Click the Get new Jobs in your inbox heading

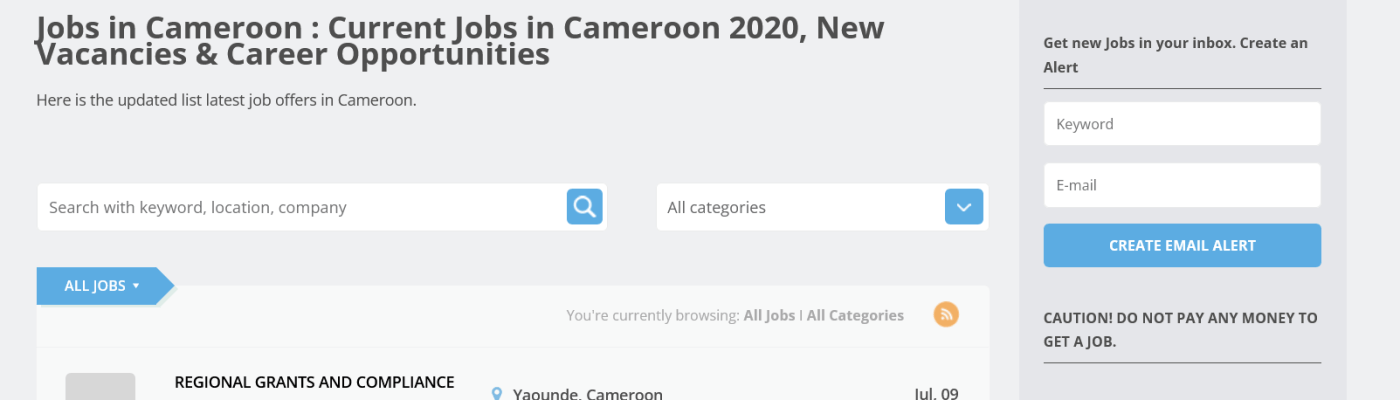point(1175,55)
